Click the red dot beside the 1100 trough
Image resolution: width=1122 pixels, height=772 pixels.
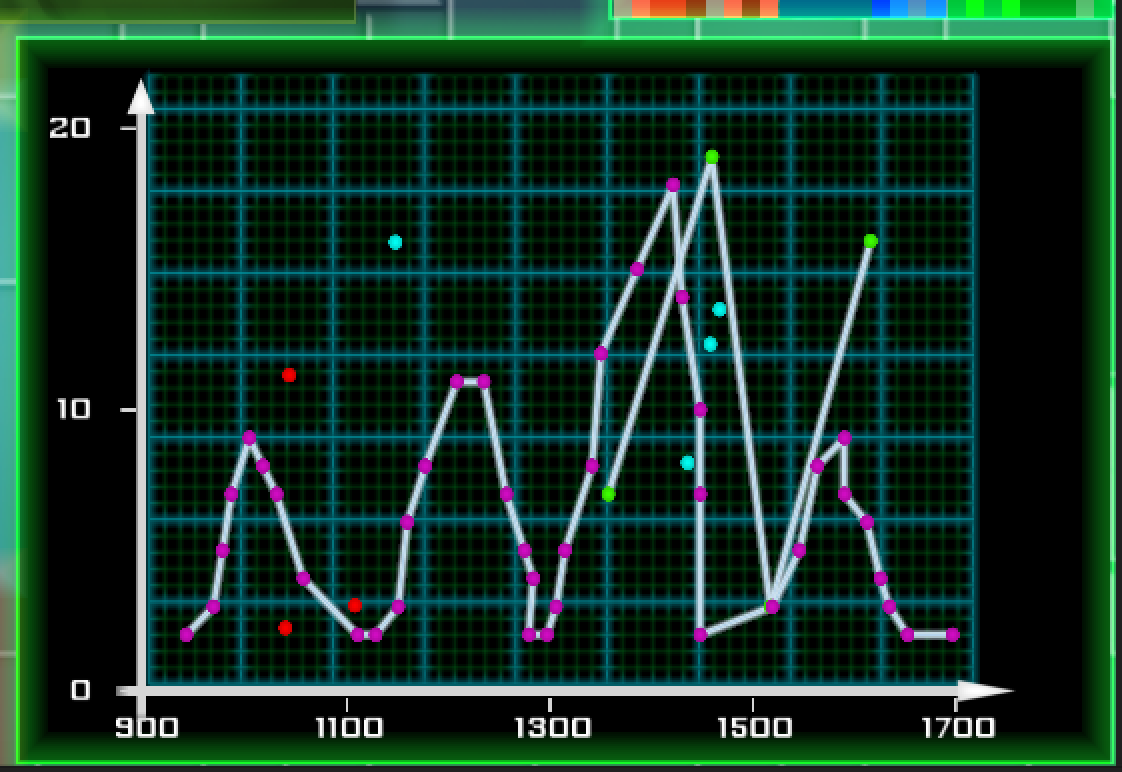click(x=355, y=605)
